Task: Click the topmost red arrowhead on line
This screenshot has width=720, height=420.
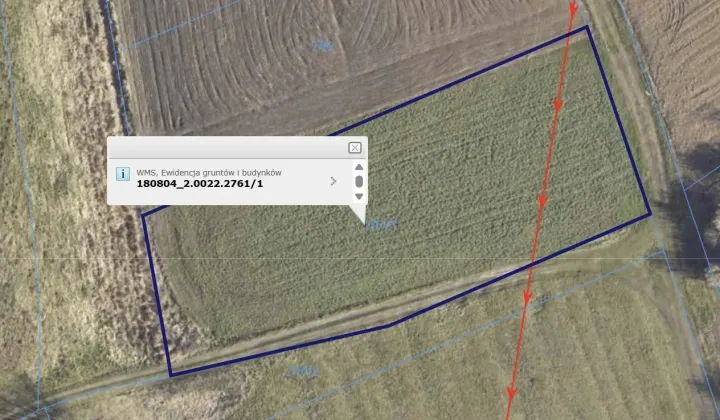Action: pyautogui.click(x=573, y=8)
